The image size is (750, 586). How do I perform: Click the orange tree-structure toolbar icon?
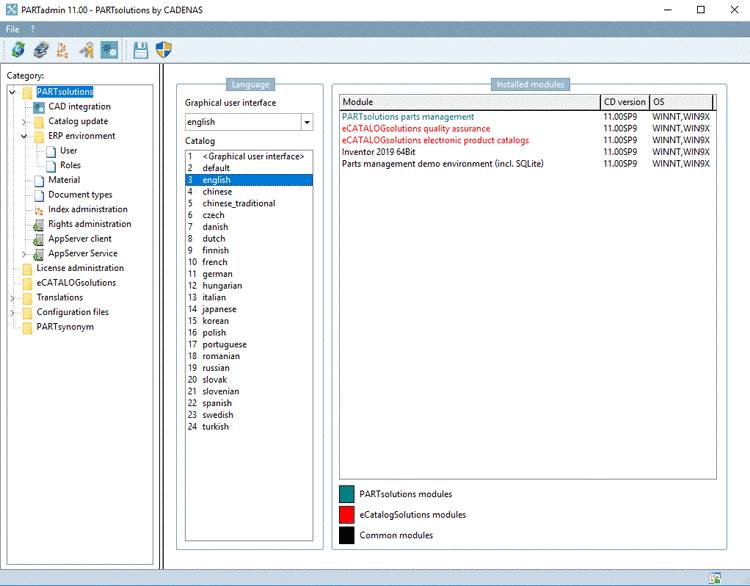[x=63, y=50]
